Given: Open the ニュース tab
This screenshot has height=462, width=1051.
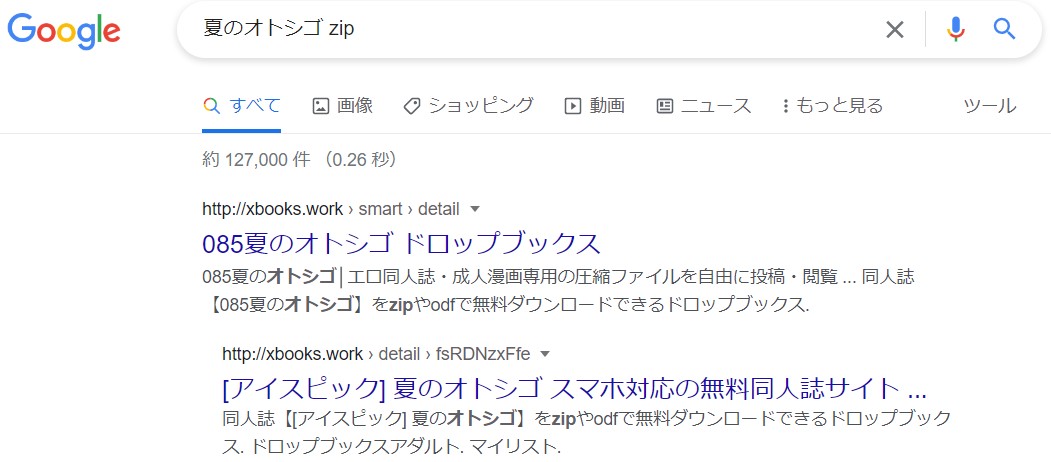Looking at the screenshot, I should pos(703,106).
